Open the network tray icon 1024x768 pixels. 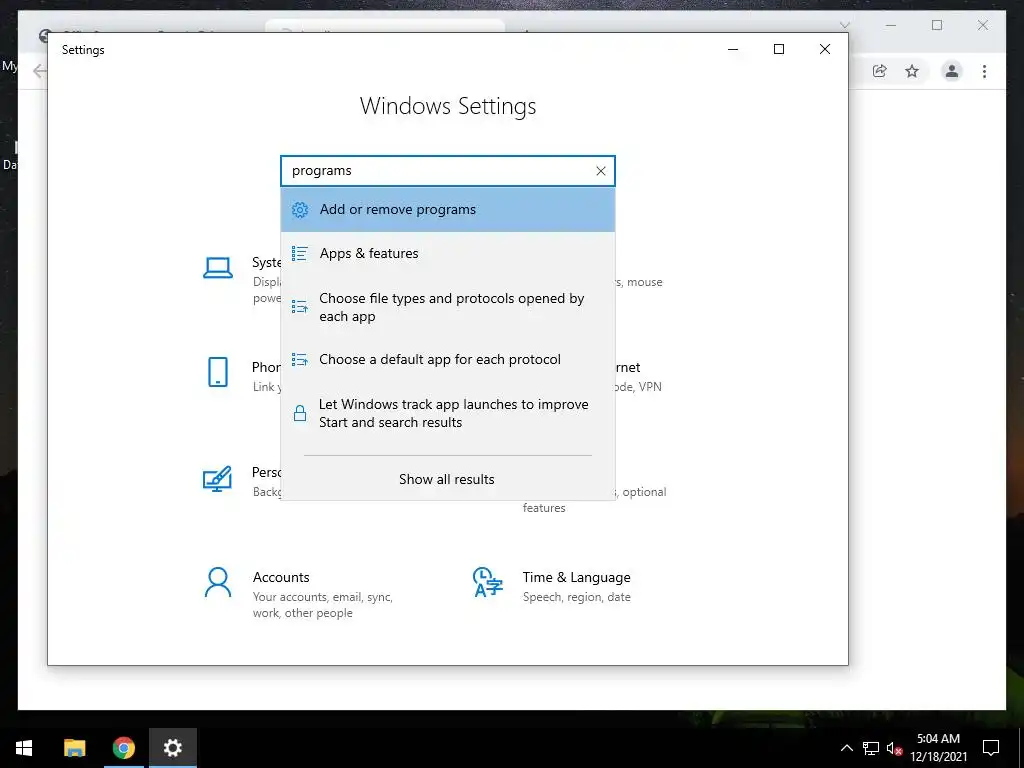[x=871, y=748]
